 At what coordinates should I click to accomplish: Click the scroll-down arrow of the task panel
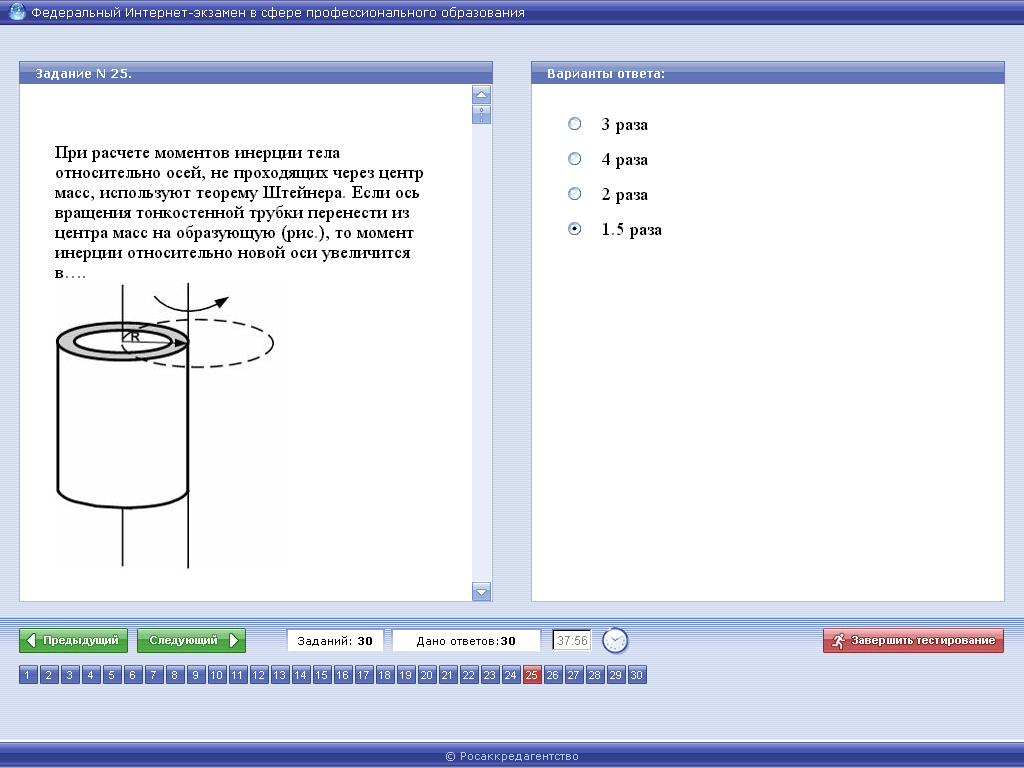tap(481, 592)
